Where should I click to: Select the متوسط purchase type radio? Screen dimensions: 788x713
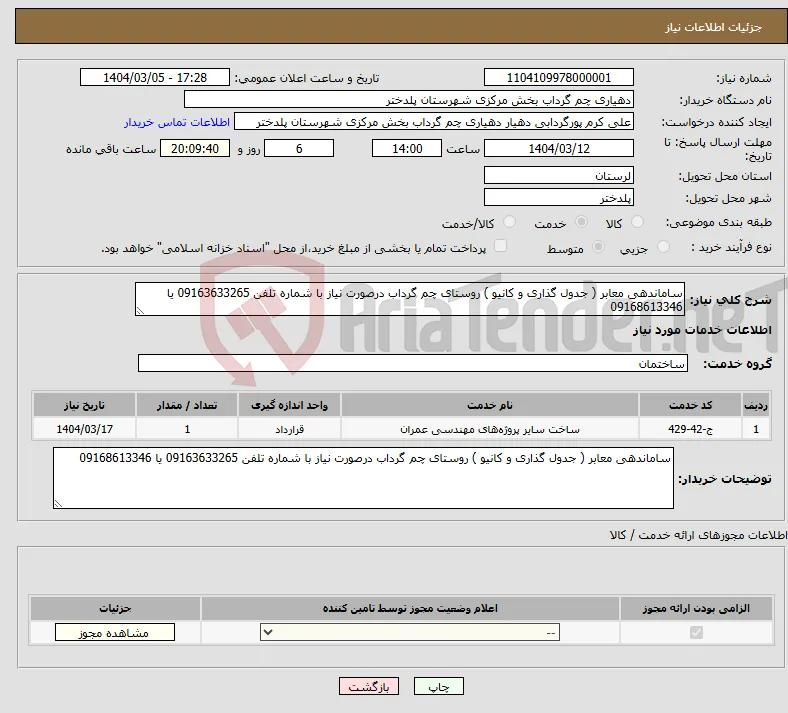[x=598, y=246]
